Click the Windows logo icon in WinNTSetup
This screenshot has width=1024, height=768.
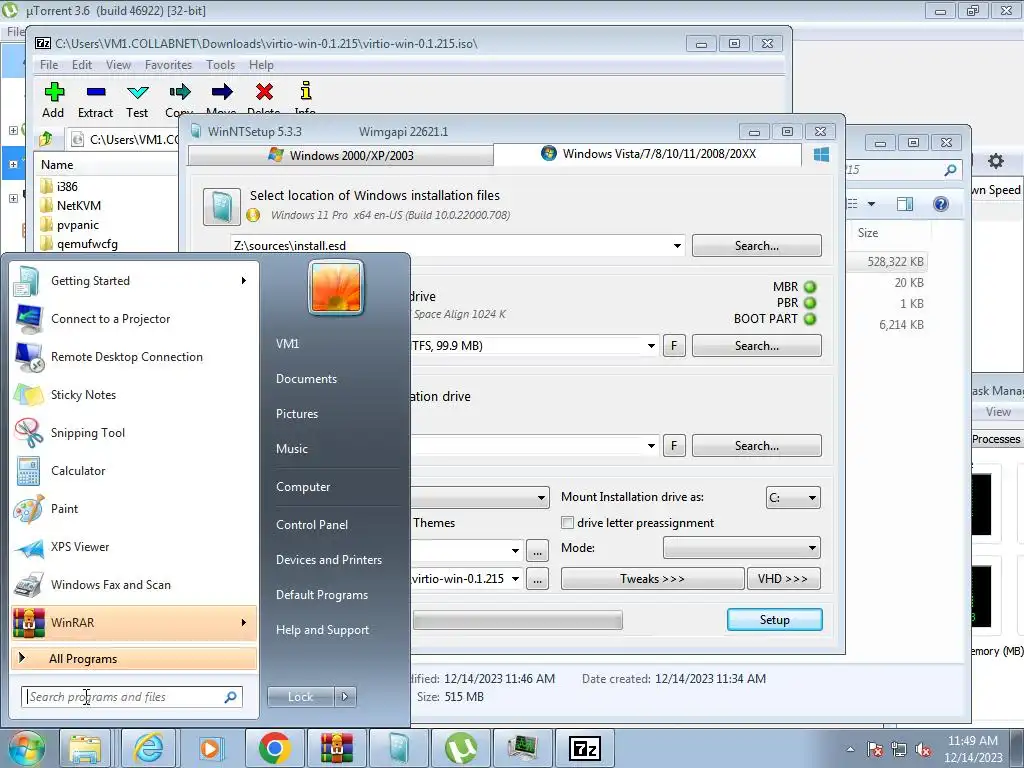(822, 155)
